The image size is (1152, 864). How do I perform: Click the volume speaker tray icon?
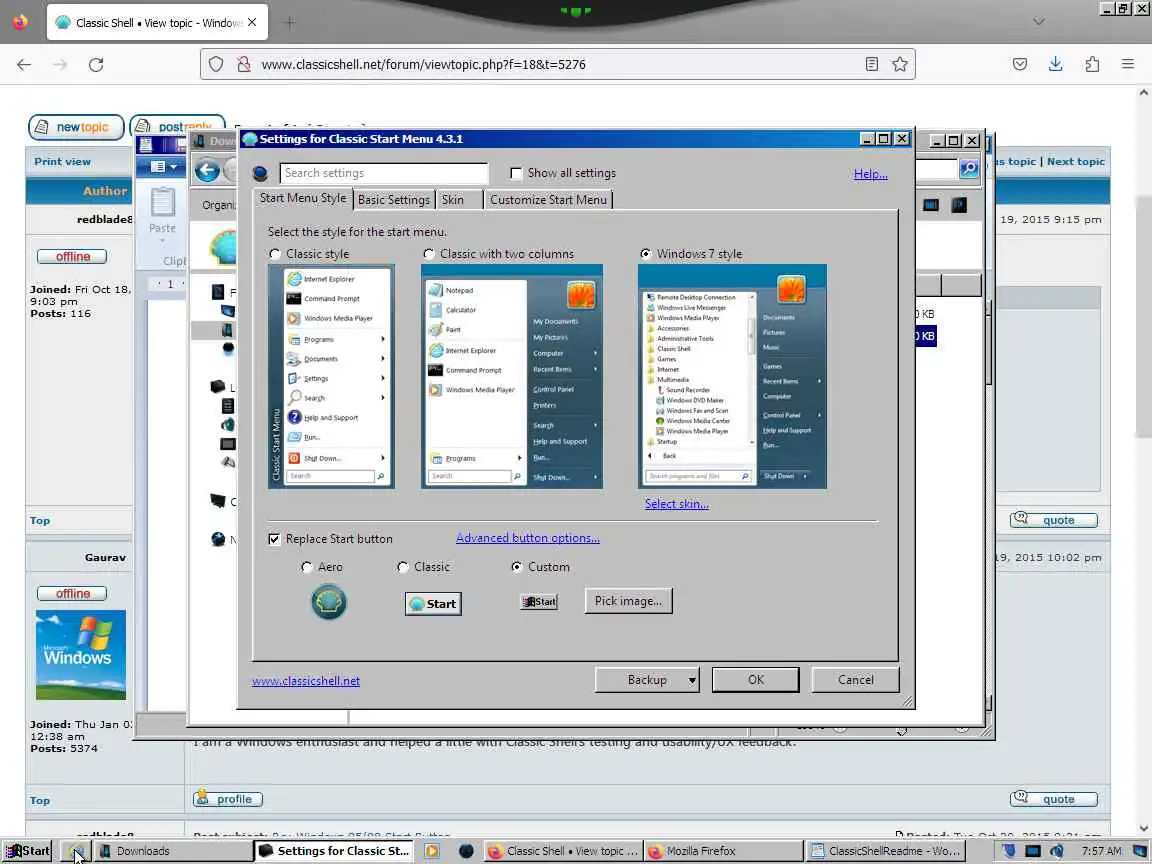tap(1056, 851)
